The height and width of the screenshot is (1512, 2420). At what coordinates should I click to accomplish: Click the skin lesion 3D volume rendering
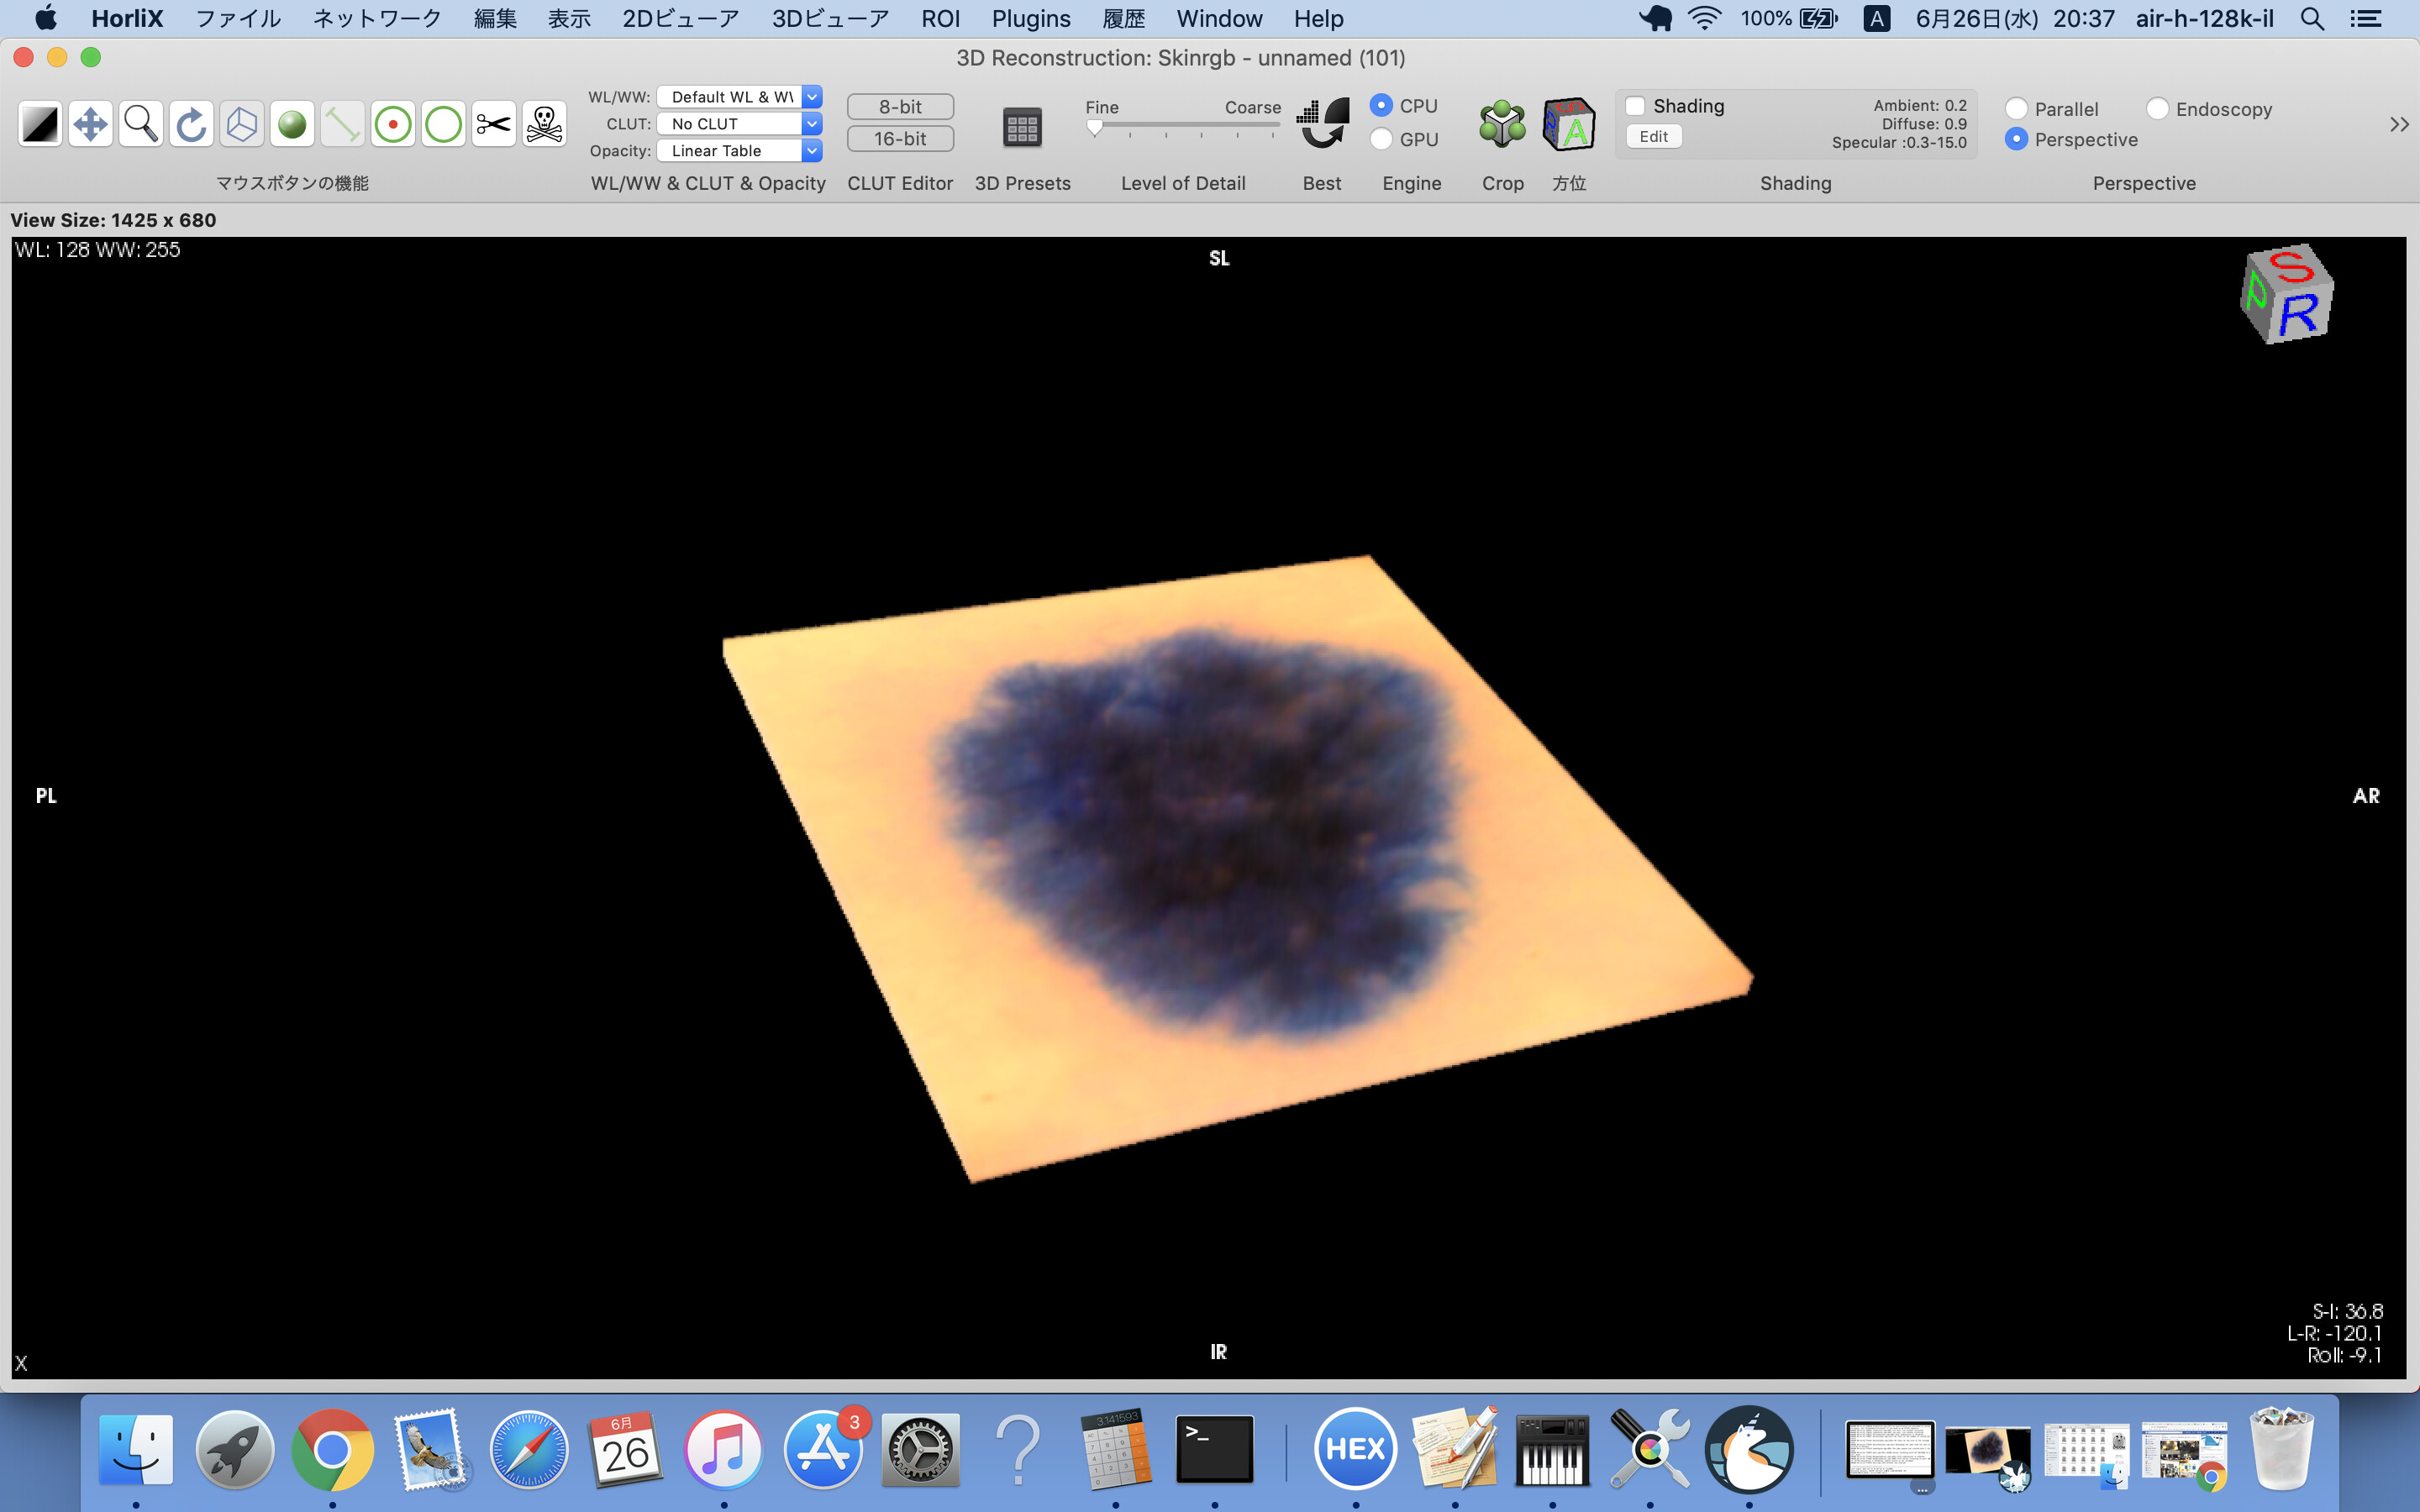(x=1237, y=868)
